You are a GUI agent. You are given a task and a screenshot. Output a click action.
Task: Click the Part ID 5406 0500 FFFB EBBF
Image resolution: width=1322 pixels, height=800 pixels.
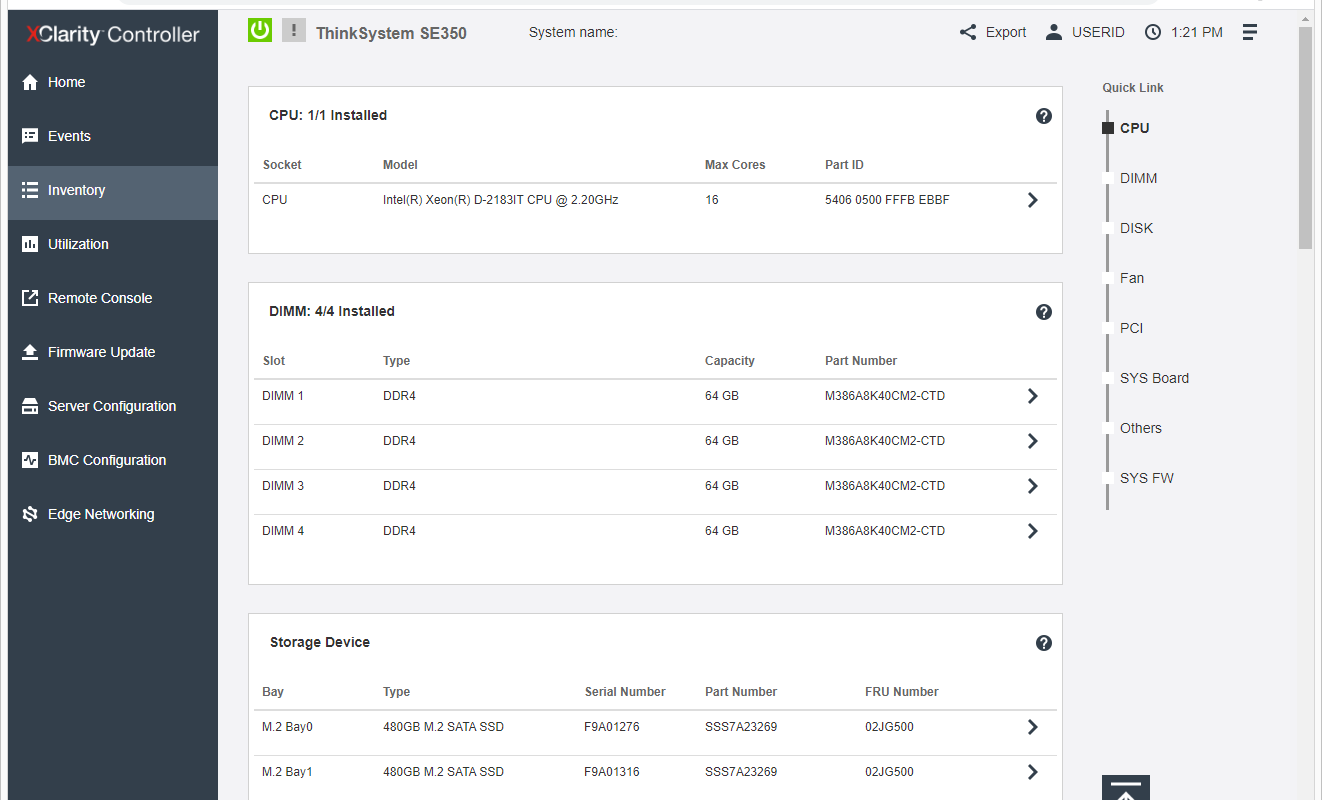887,200
